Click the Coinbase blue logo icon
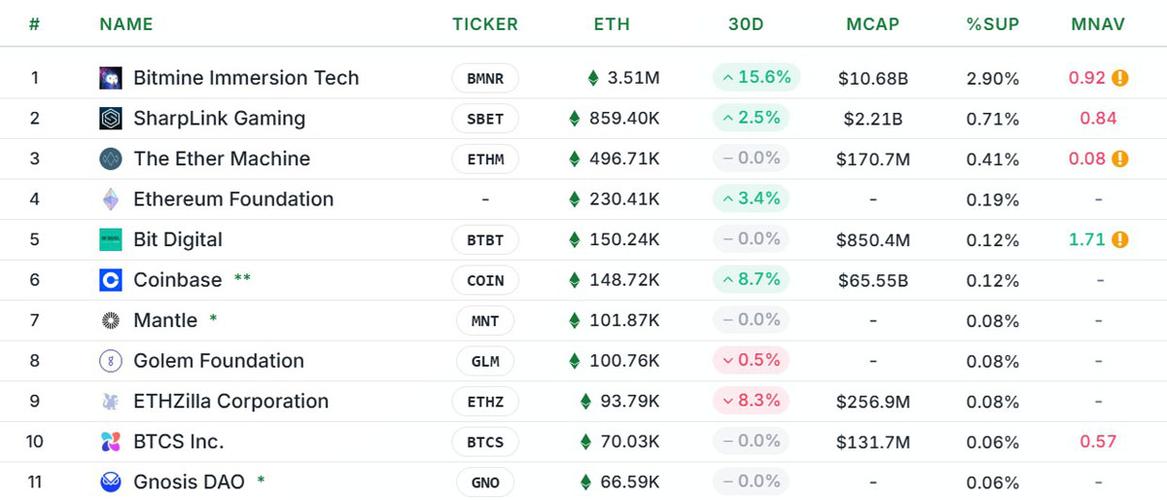Image resolution: width=1167 pixels, height=500 pixels. [x=111, y=280]
